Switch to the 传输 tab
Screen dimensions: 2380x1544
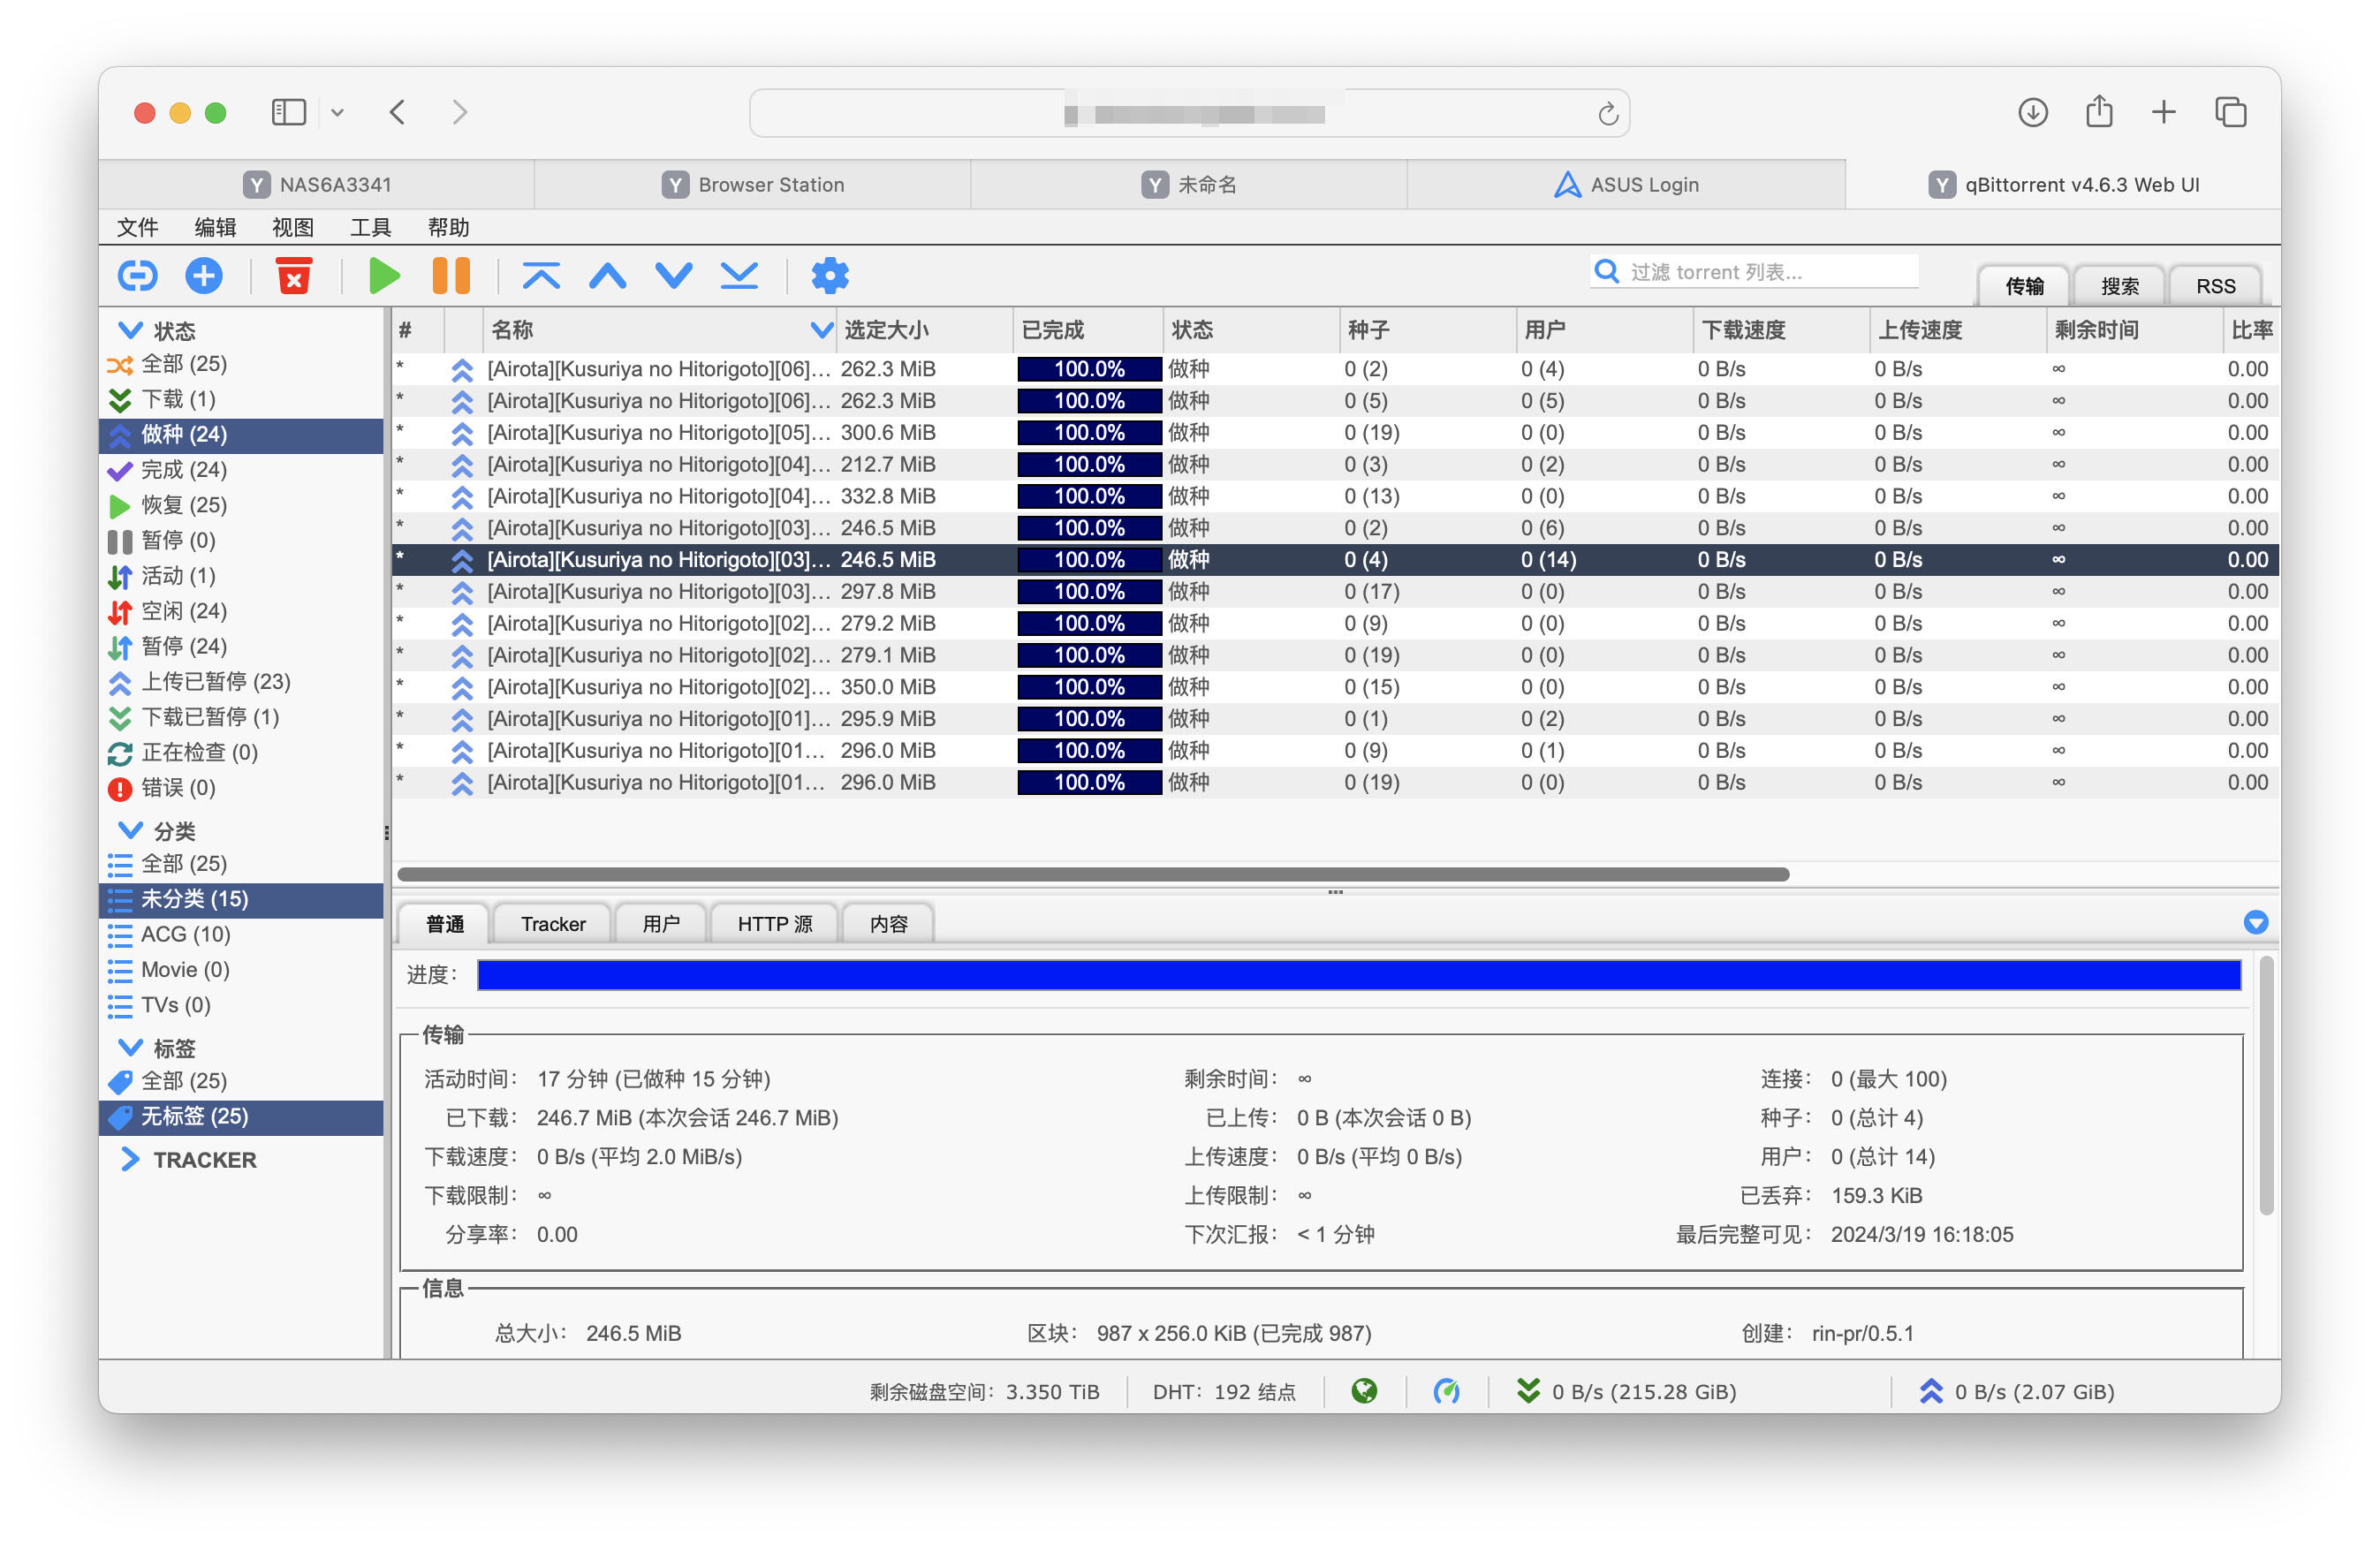[2024, 286]
